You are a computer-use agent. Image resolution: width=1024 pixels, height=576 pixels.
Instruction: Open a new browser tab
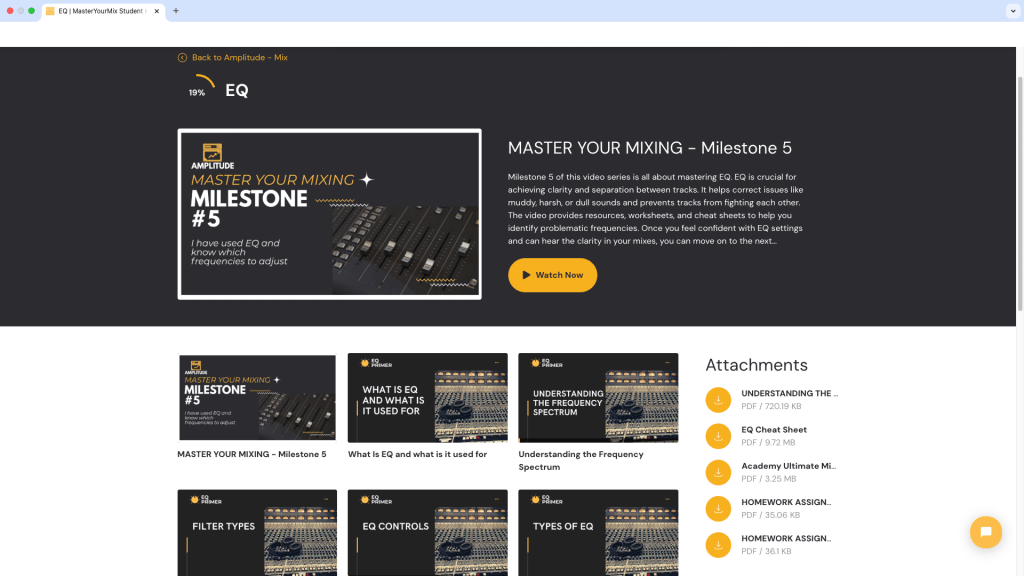(176, 12)
